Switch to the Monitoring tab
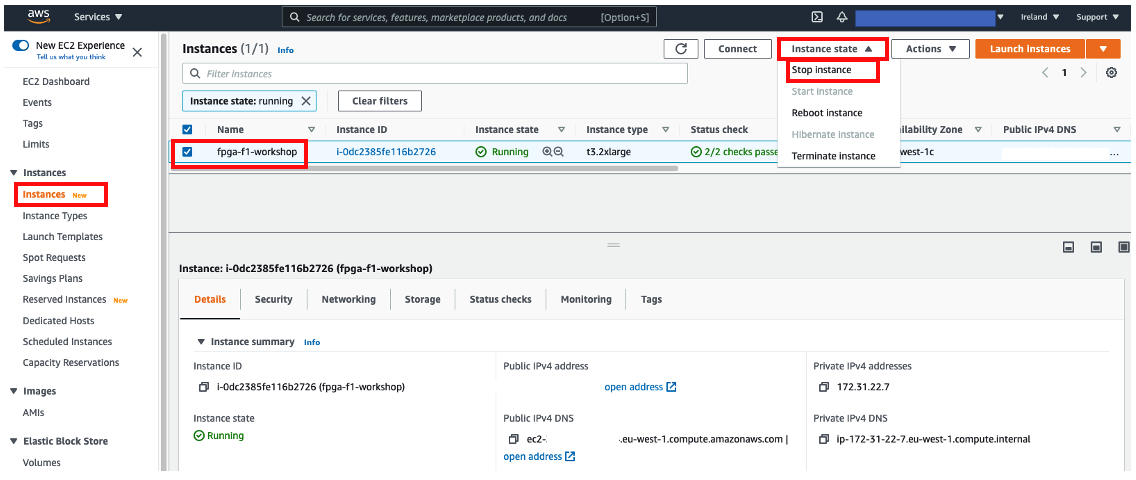Screen dimensions: 1136x480 pyautogui.click(x=586, y=299)
